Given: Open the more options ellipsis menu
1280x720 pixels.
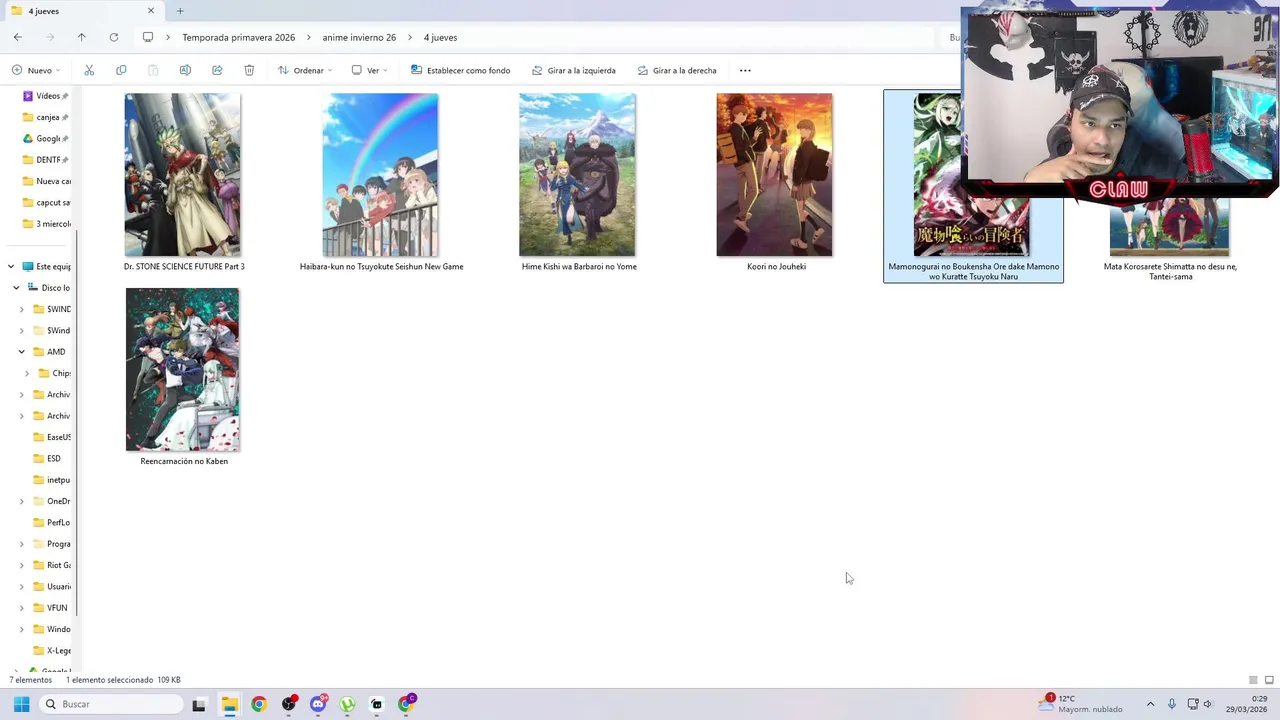Looking at the screenshot, I should click(x=745, y=70).
